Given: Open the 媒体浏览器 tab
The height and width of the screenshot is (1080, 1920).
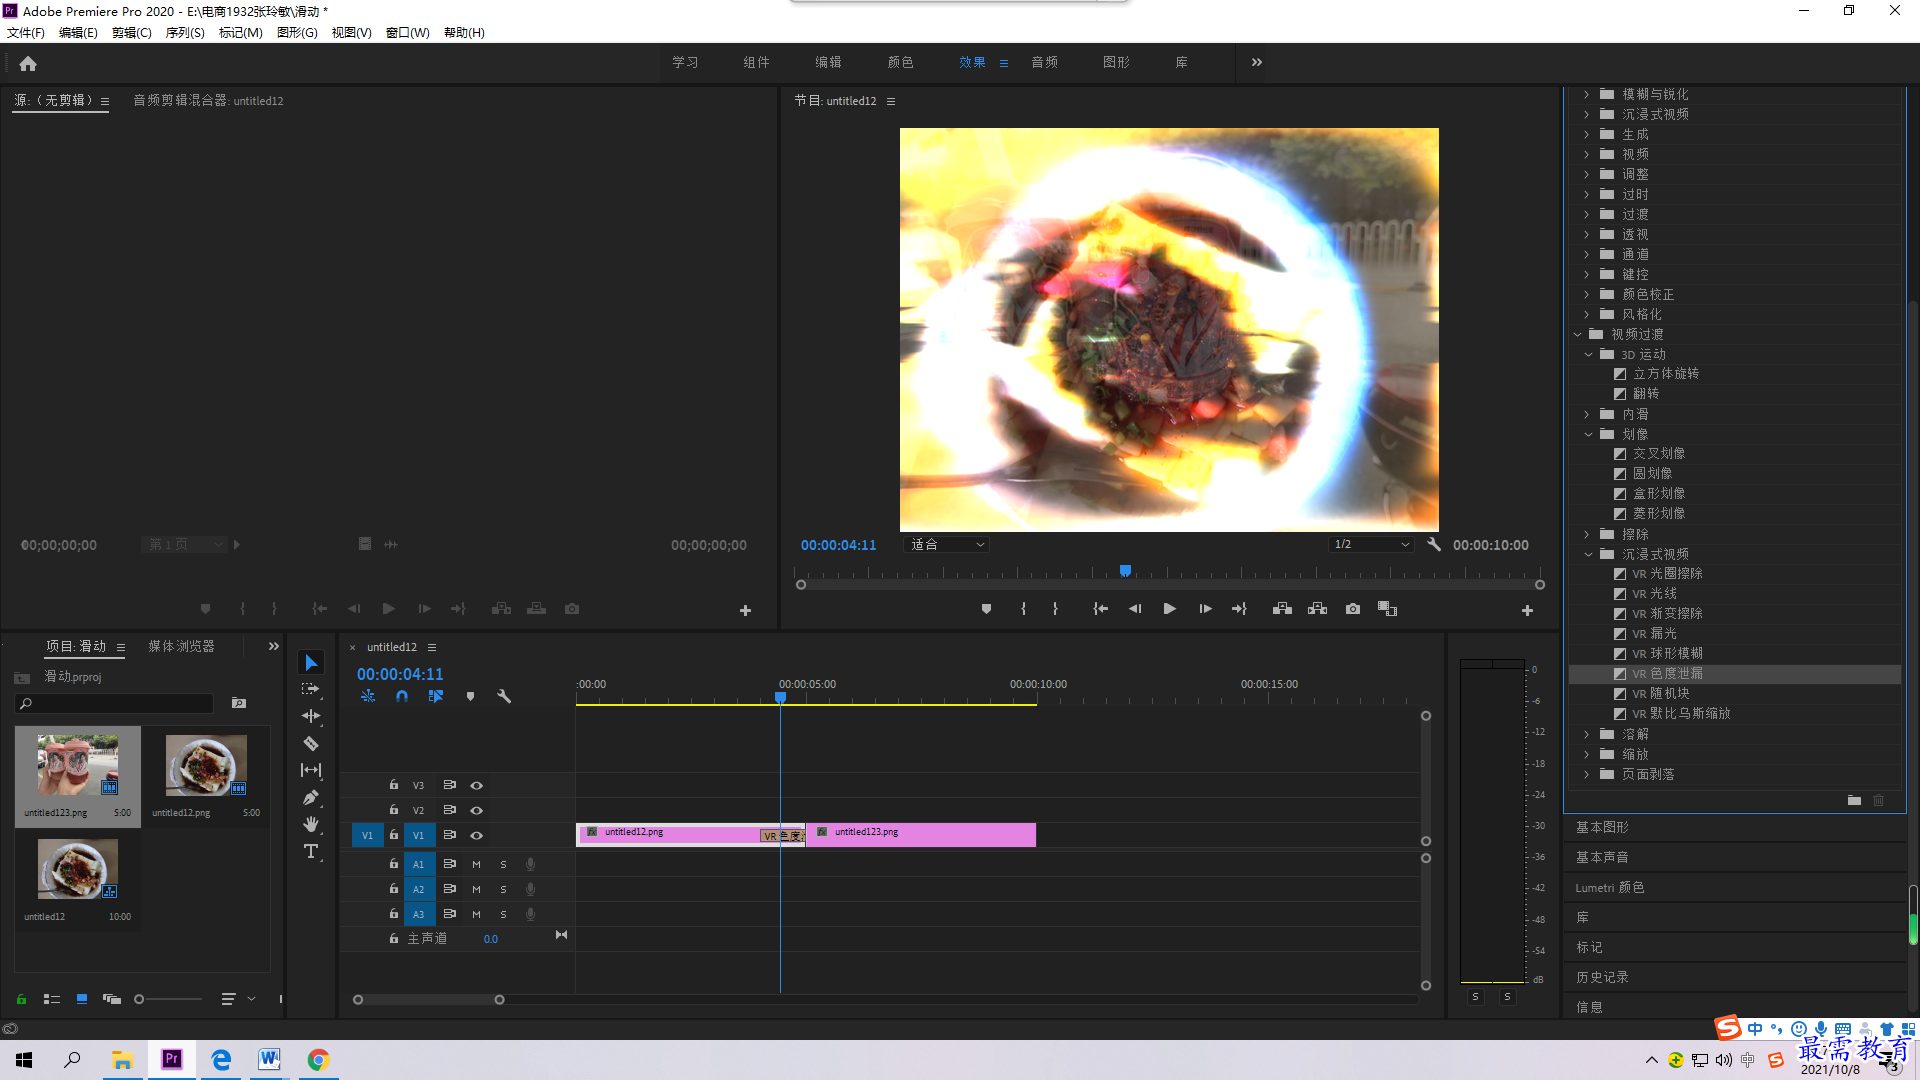Looking at the screenshot, I should point(181,646).
